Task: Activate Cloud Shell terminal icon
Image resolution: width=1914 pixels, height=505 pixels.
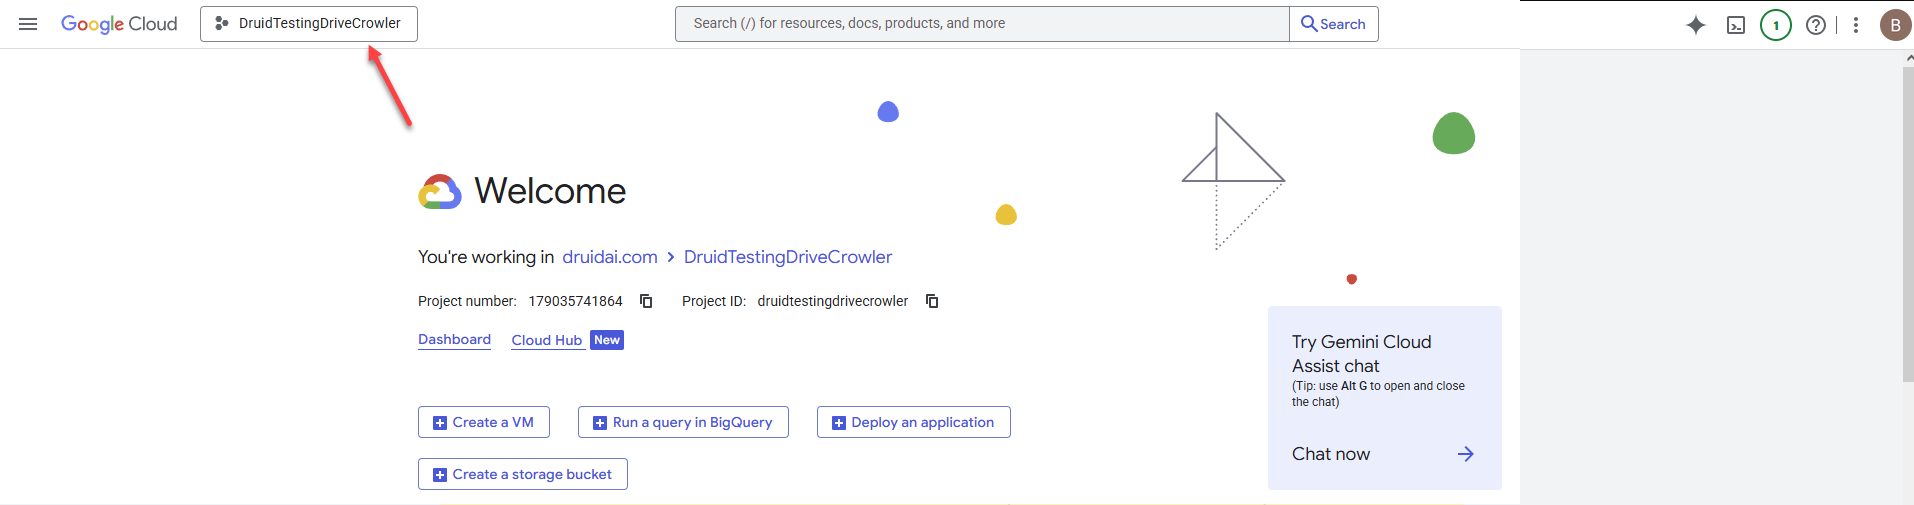Action: coord(1736,25)
